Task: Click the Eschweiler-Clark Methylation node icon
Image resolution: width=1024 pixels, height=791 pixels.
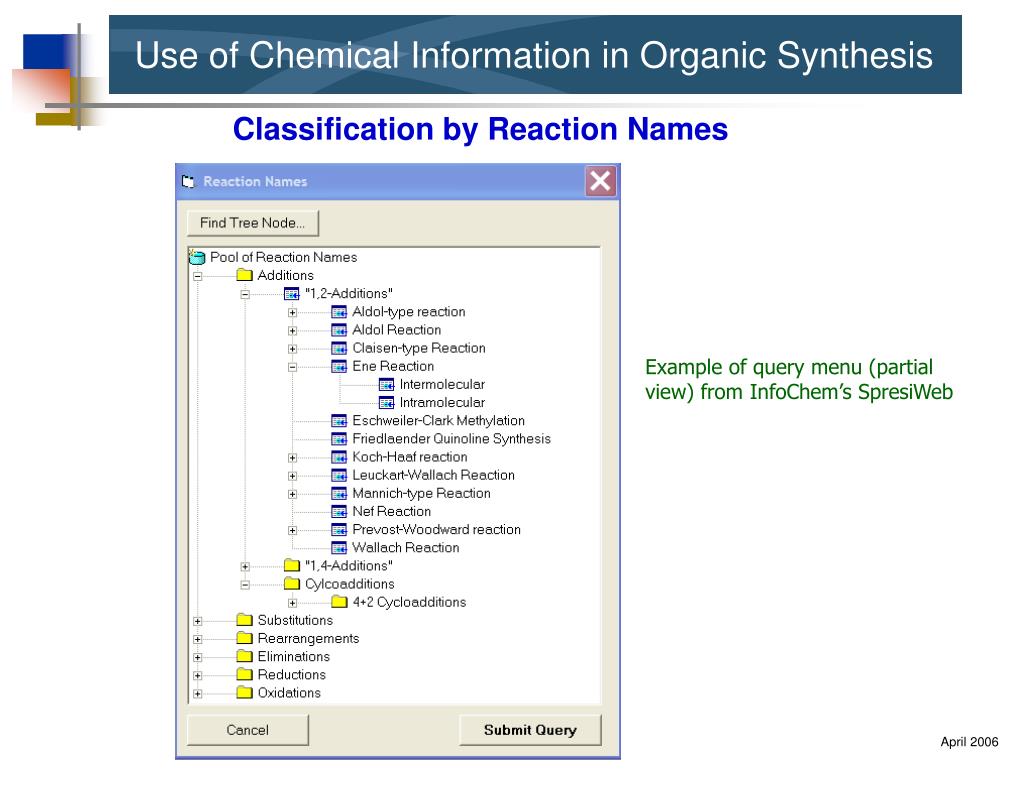Action: coord(339,421)
